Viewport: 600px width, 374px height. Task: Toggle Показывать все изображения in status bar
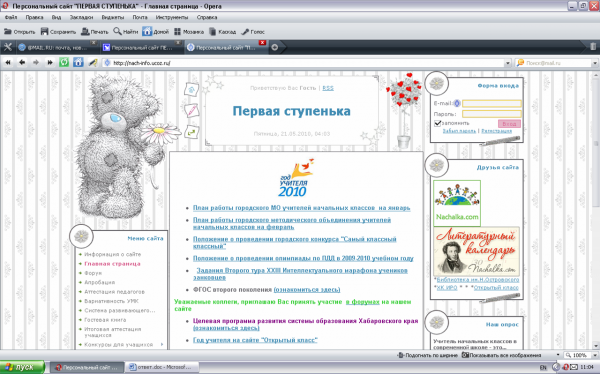click(x=501, y=355)
